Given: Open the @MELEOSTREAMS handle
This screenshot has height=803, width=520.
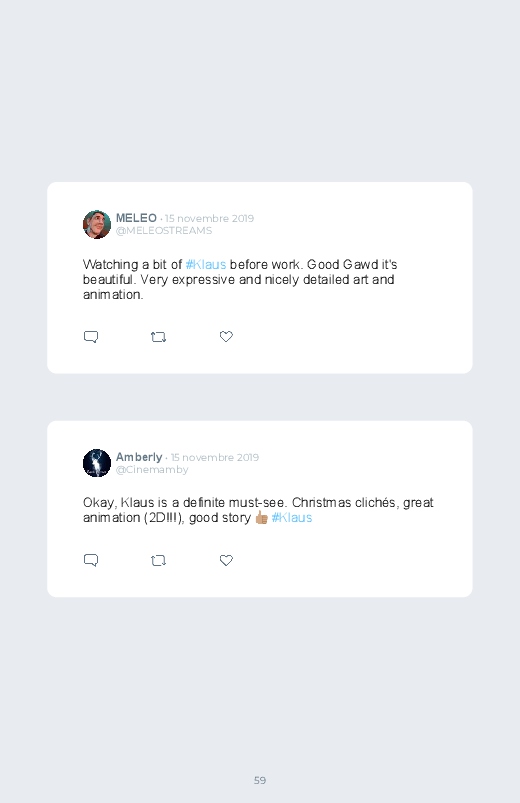Looking at the screenshot, I should pyautogui.click(x=164, y=230).
